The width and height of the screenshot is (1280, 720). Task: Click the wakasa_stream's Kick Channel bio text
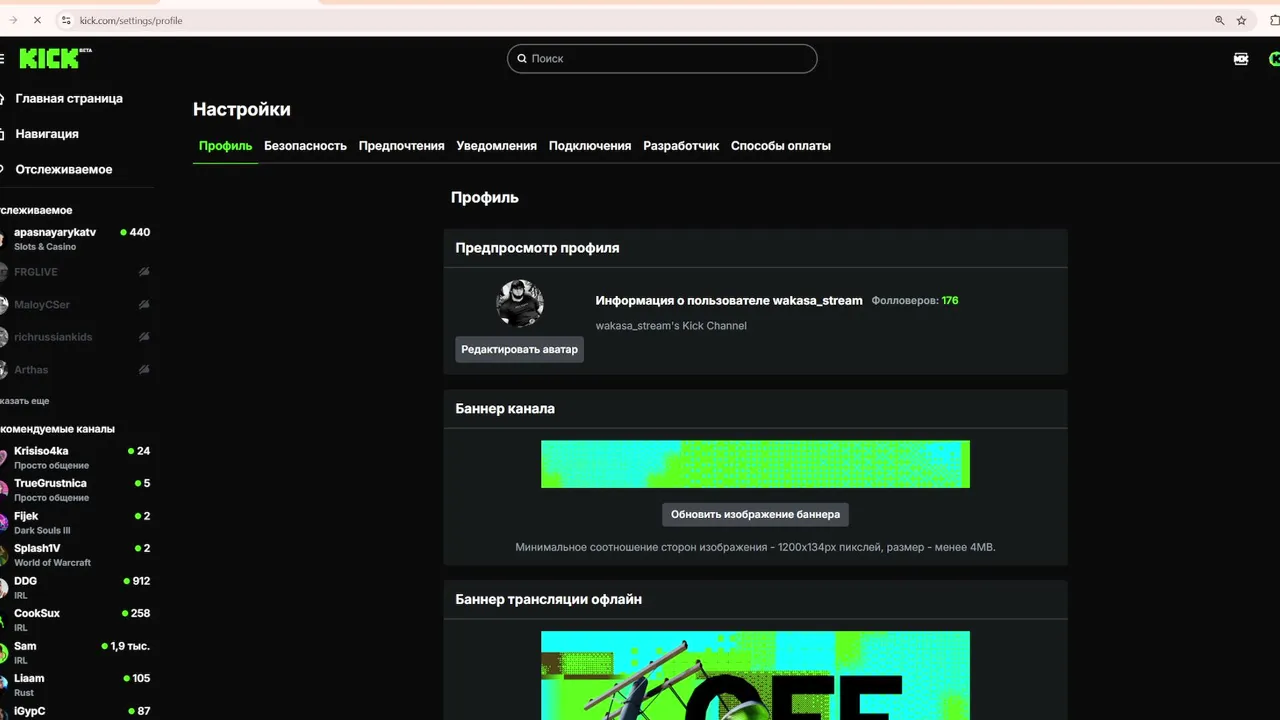(x=671, y=326)
